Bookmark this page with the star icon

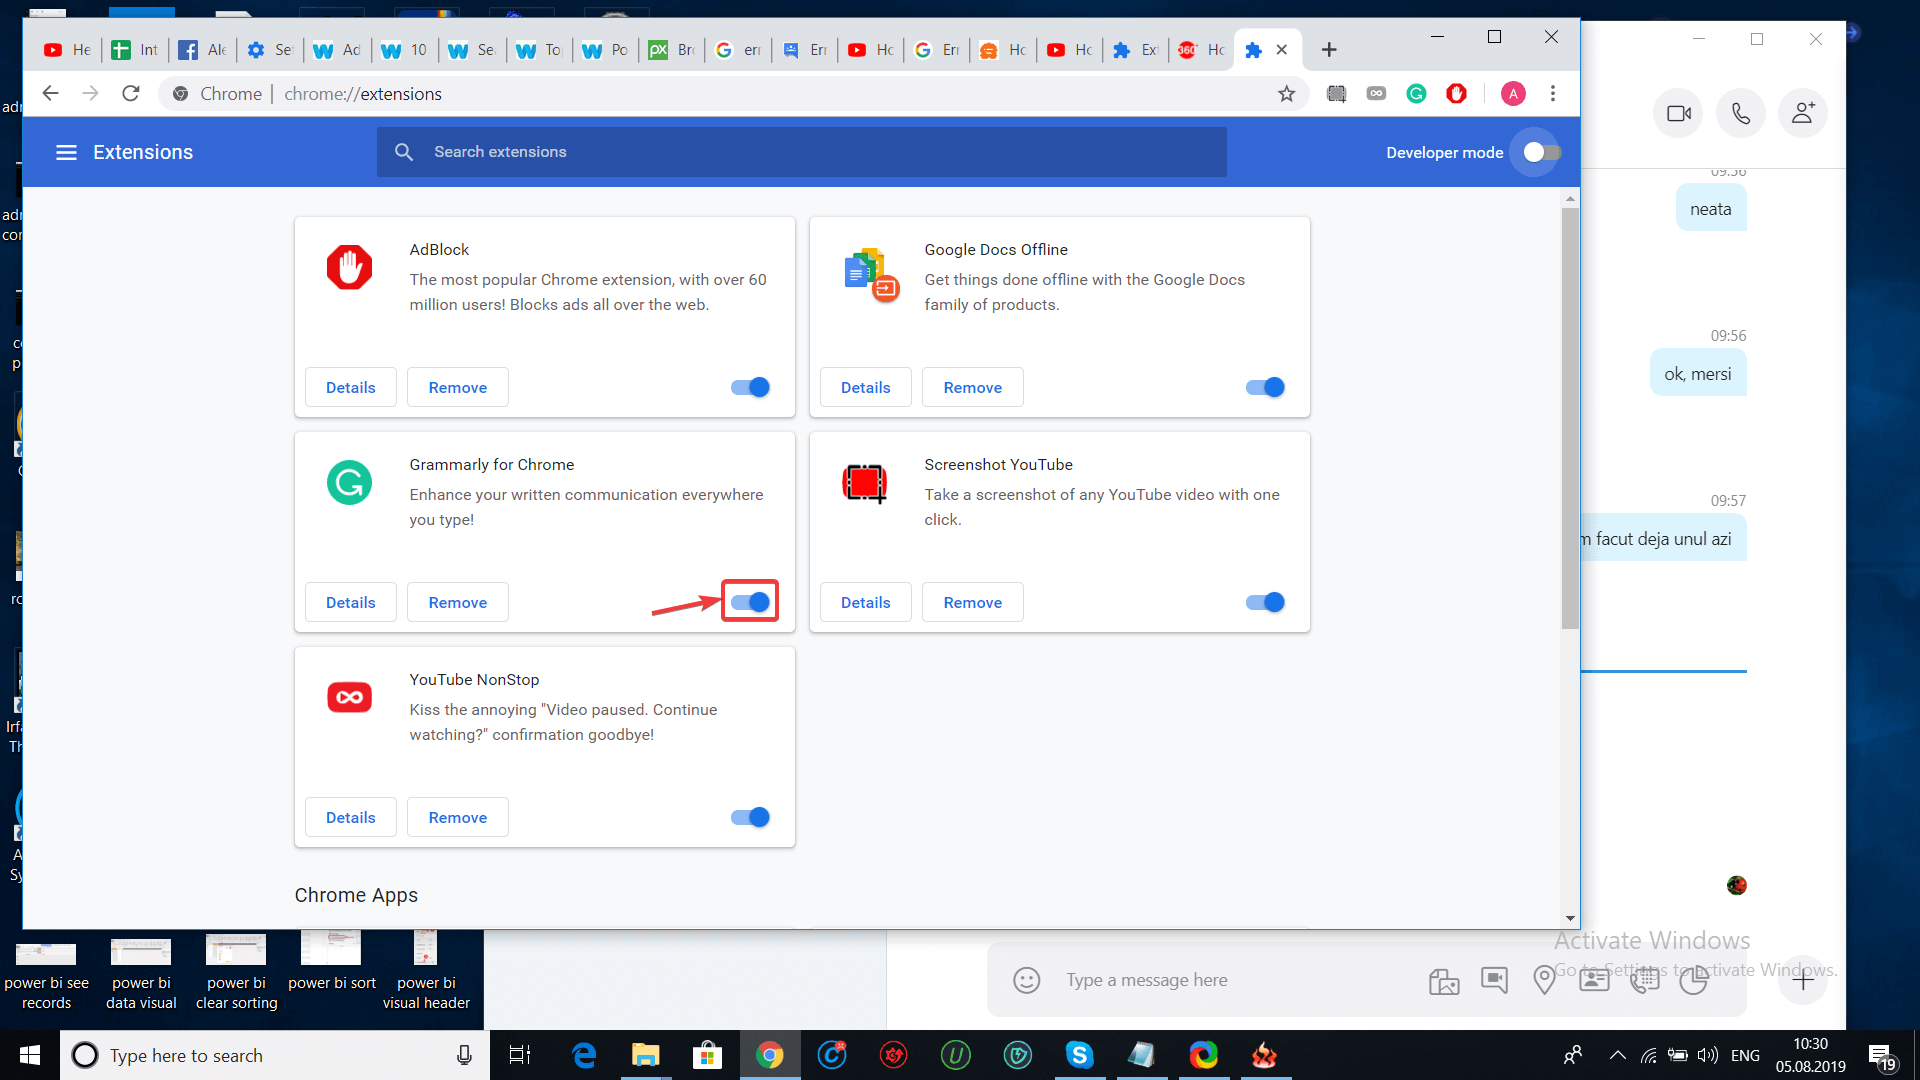click(1286, 93)
